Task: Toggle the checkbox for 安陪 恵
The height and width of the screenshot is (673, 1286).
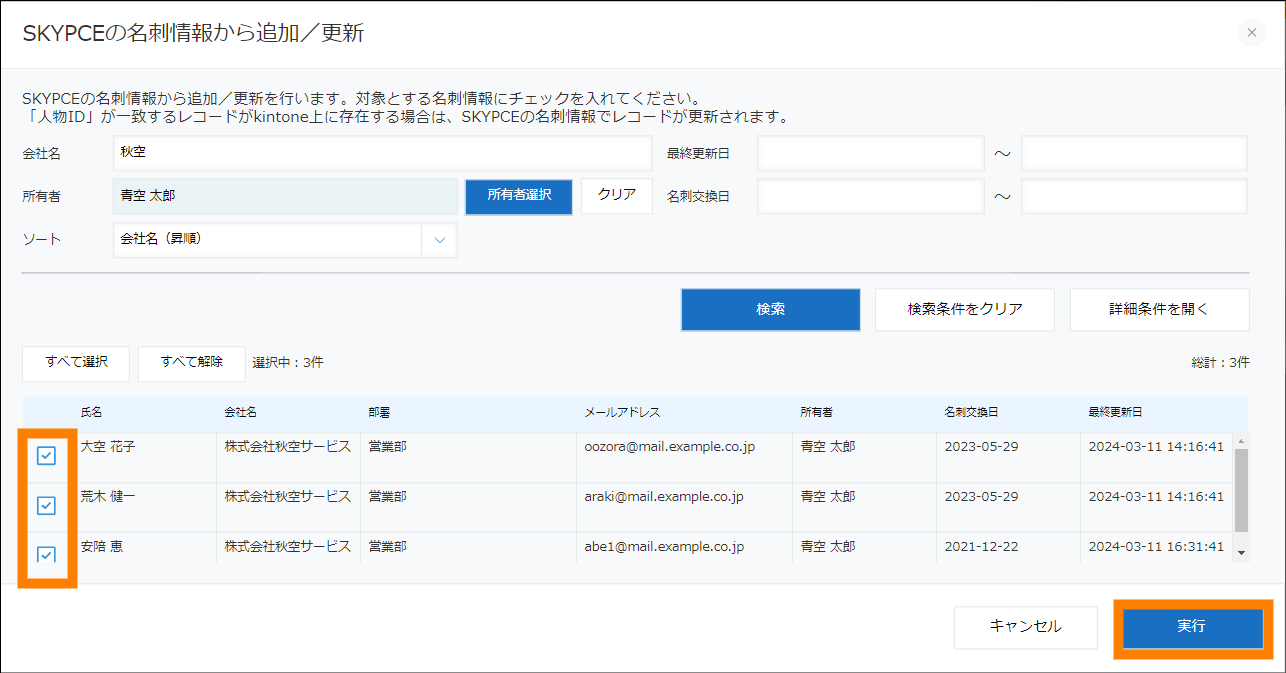Action: tap(46, 553)
